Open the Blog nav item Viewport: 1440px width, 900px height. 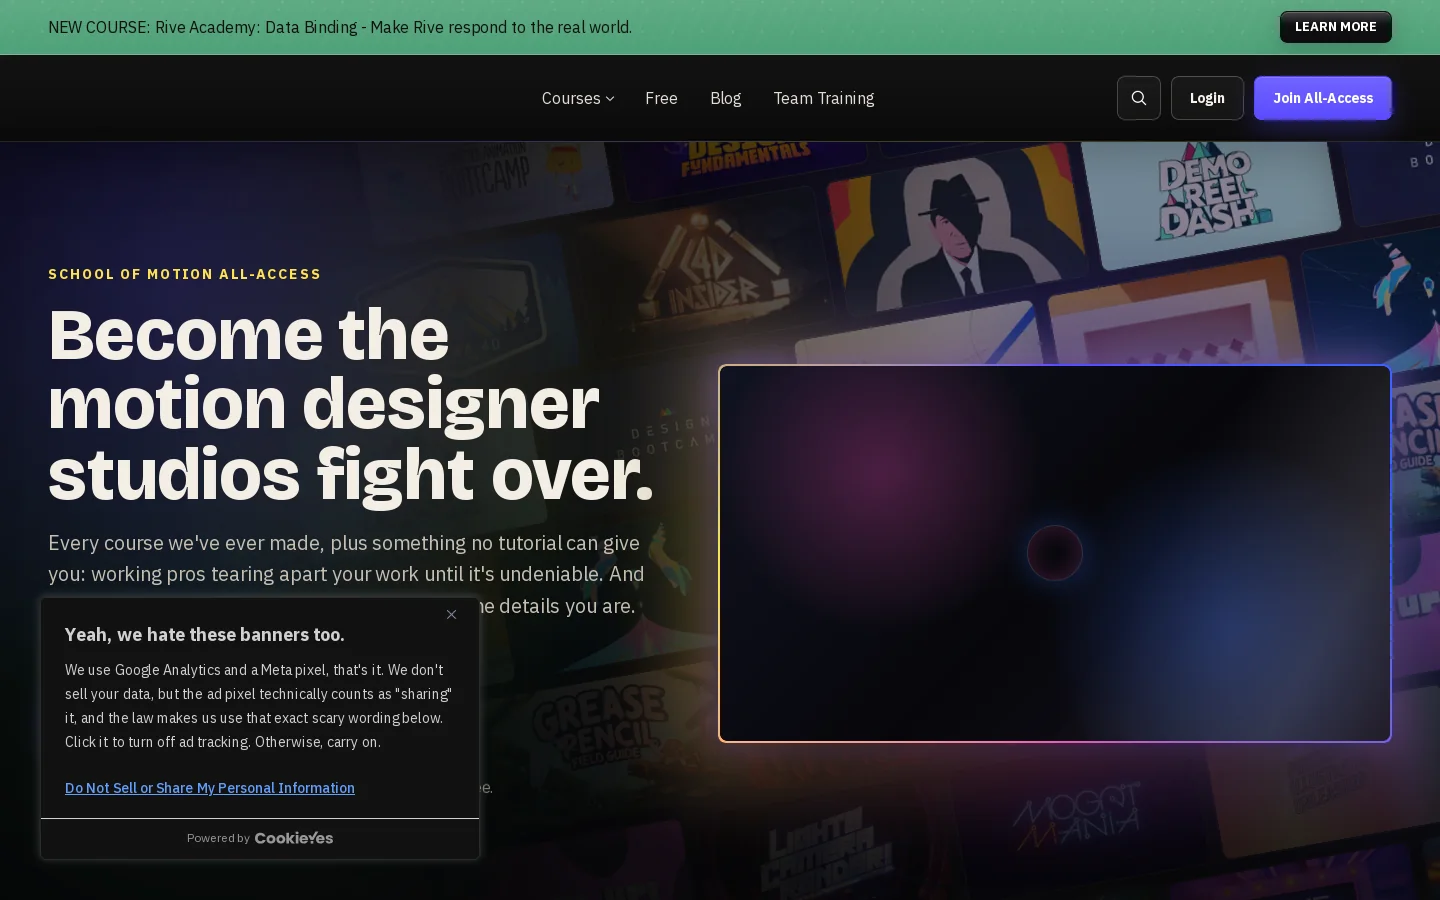click(x=725, y=98)
